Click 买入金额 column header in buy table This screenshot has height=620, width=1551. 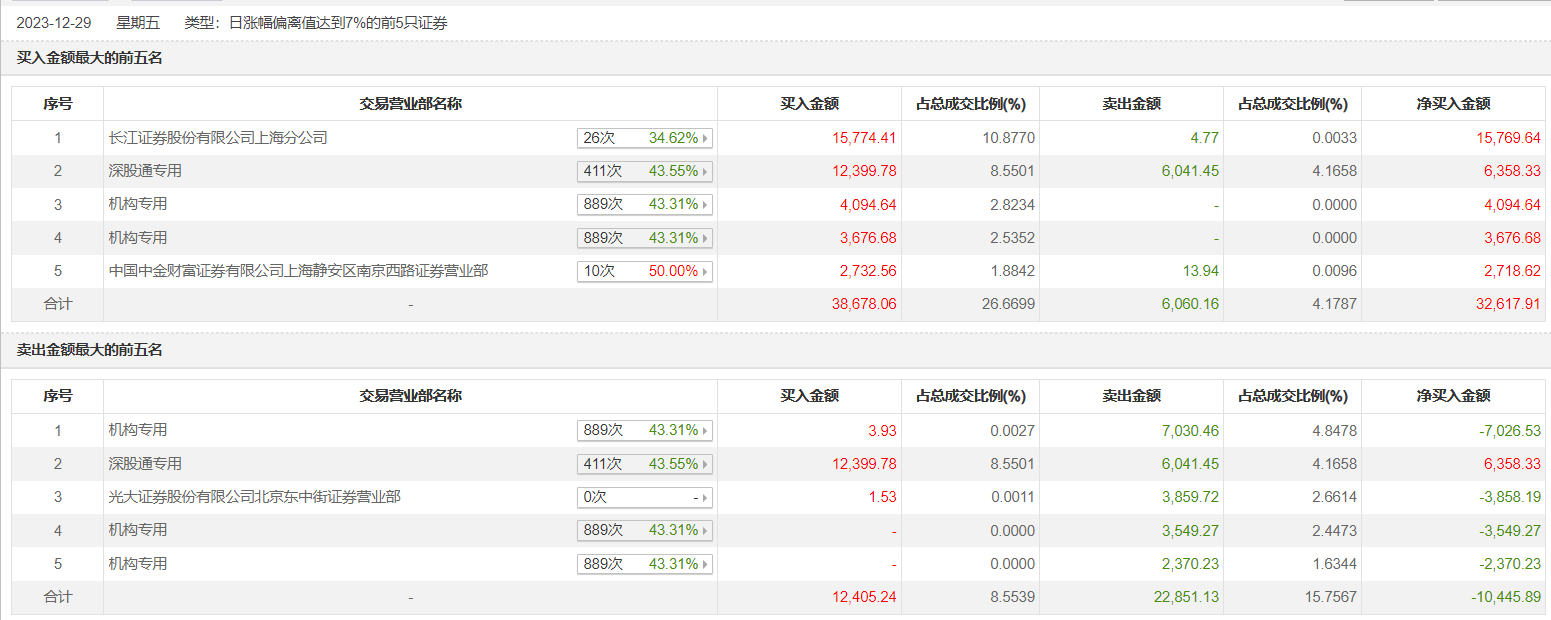809,104
